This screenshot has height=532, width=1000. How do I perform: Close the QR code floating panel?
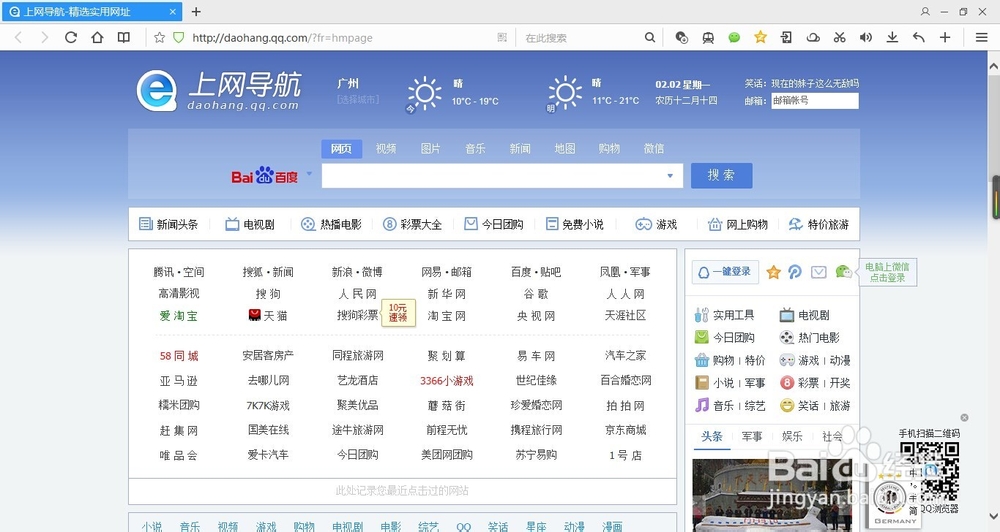click(x=964, y=417)
